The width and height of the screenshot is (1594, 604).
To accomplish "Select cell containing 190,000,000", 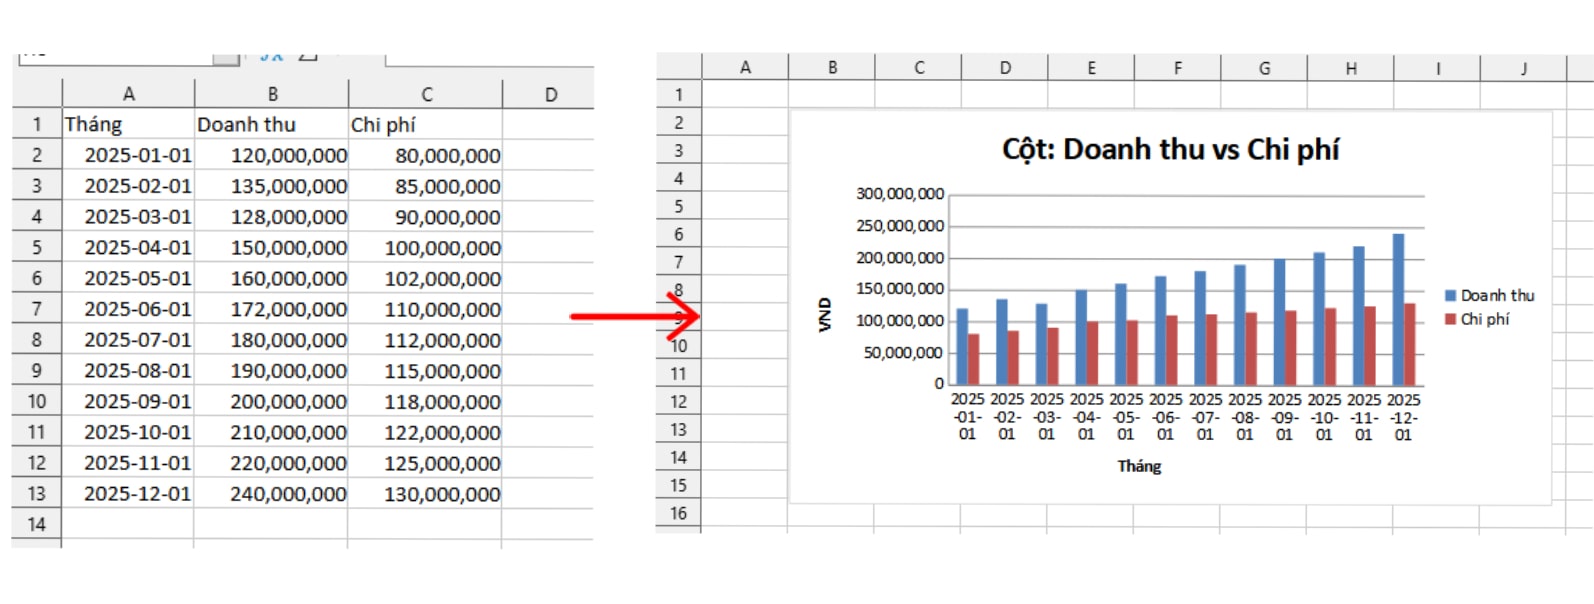I will pyautogui.click(x=271, y=371).
